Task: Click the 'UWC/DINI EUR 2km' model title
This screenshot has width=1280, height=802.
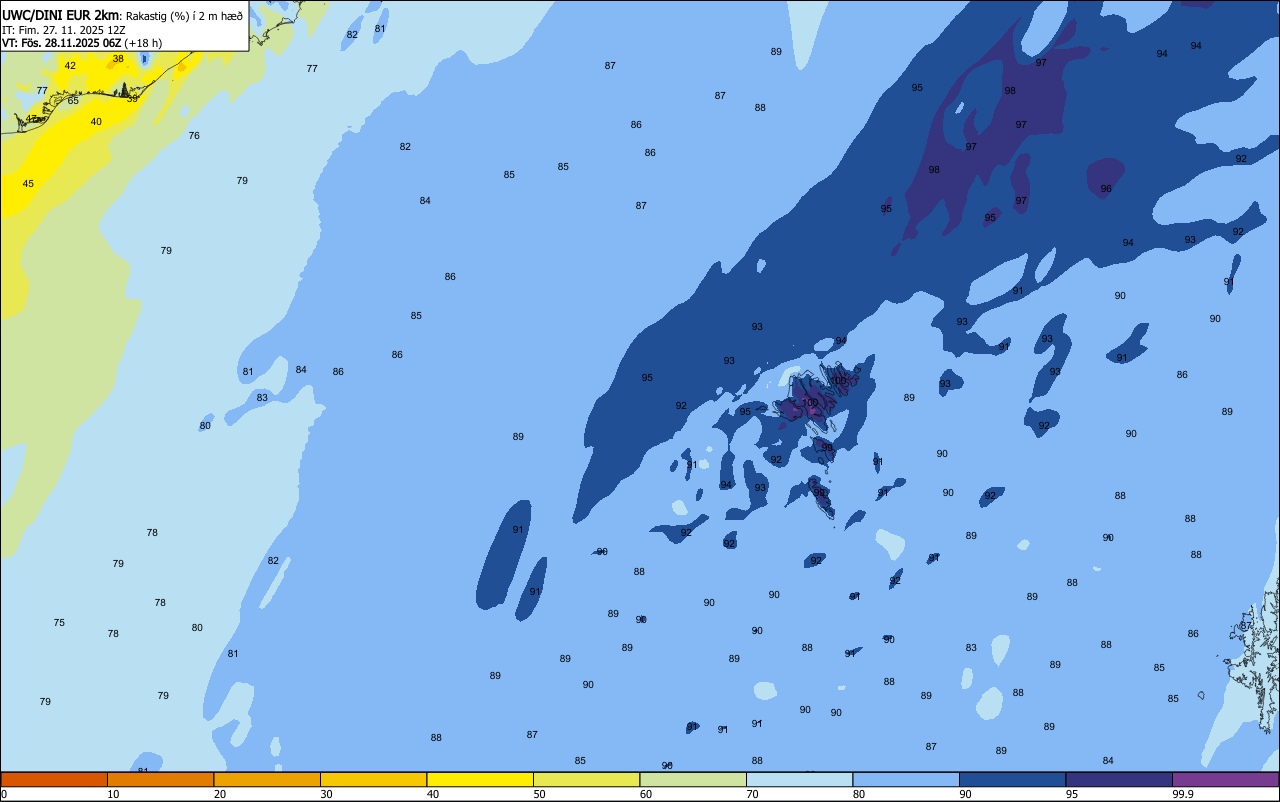Action: [x=60, y=15]
